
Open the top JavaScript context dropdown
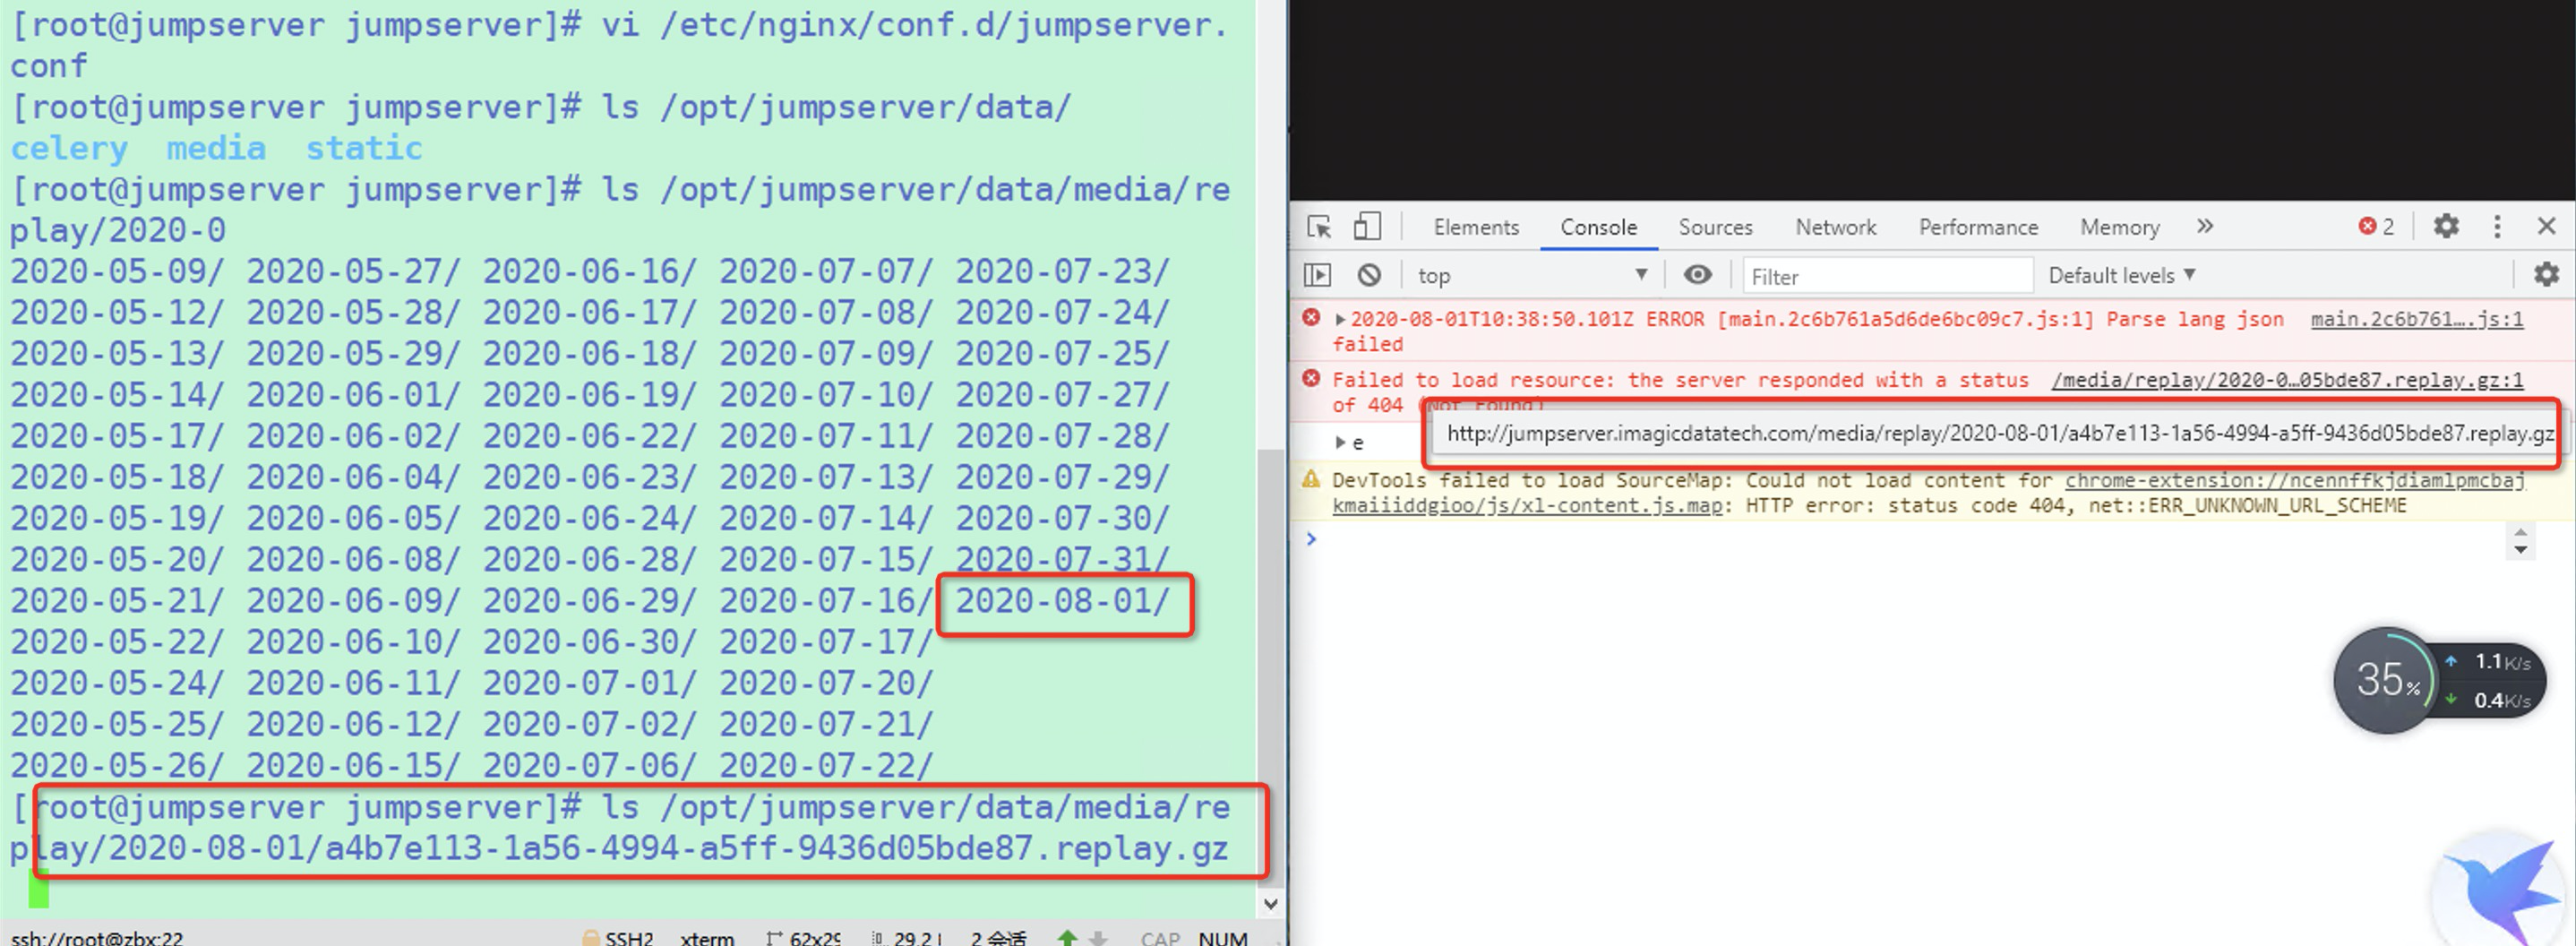(x=1532, y=275)
